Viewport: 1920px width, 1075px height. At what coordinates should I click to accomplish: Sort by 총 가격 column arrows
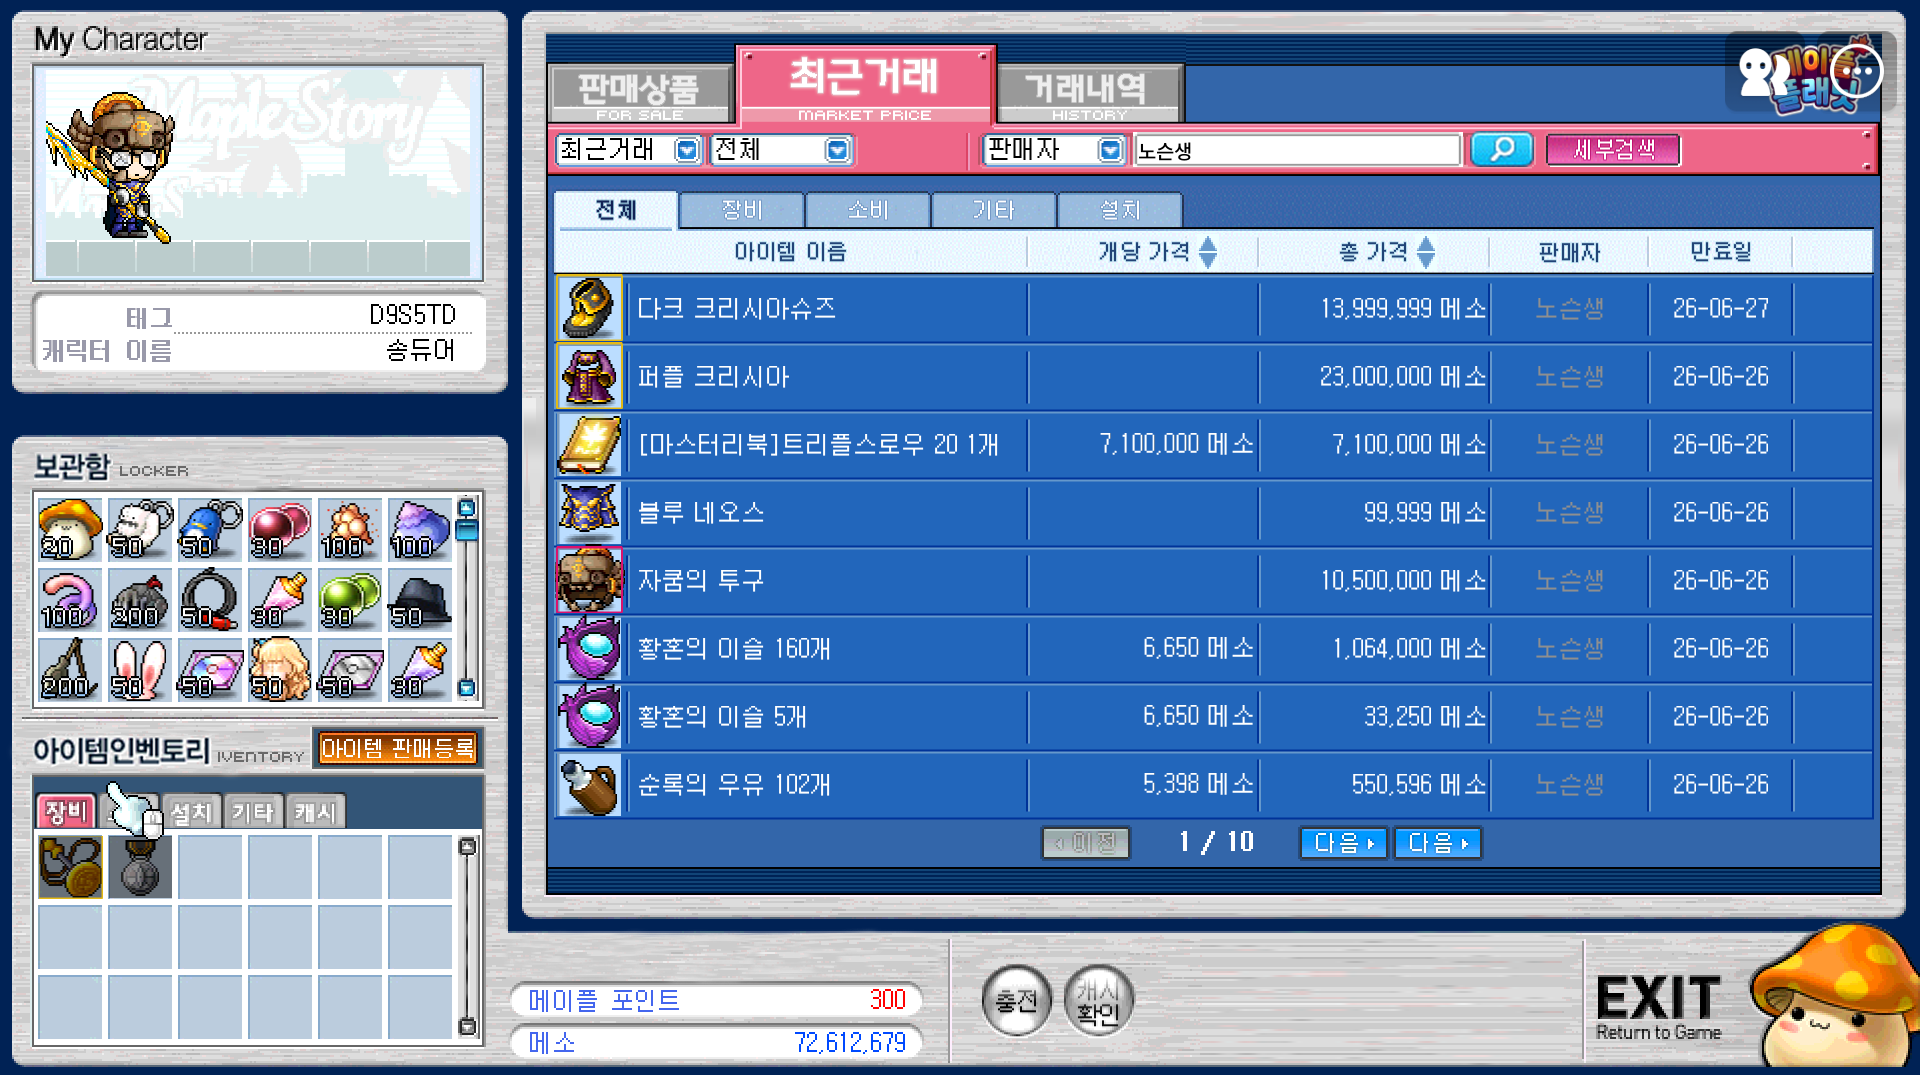[x=1426, y=252]
